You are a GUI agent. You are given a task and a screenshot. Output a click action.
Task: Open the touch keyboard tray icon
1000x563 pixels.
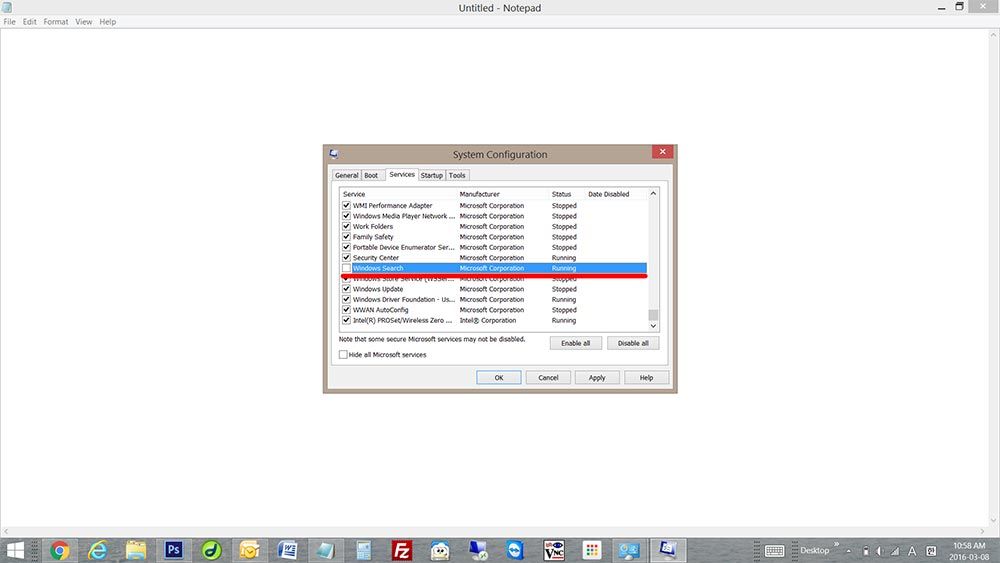coord(774,551)
